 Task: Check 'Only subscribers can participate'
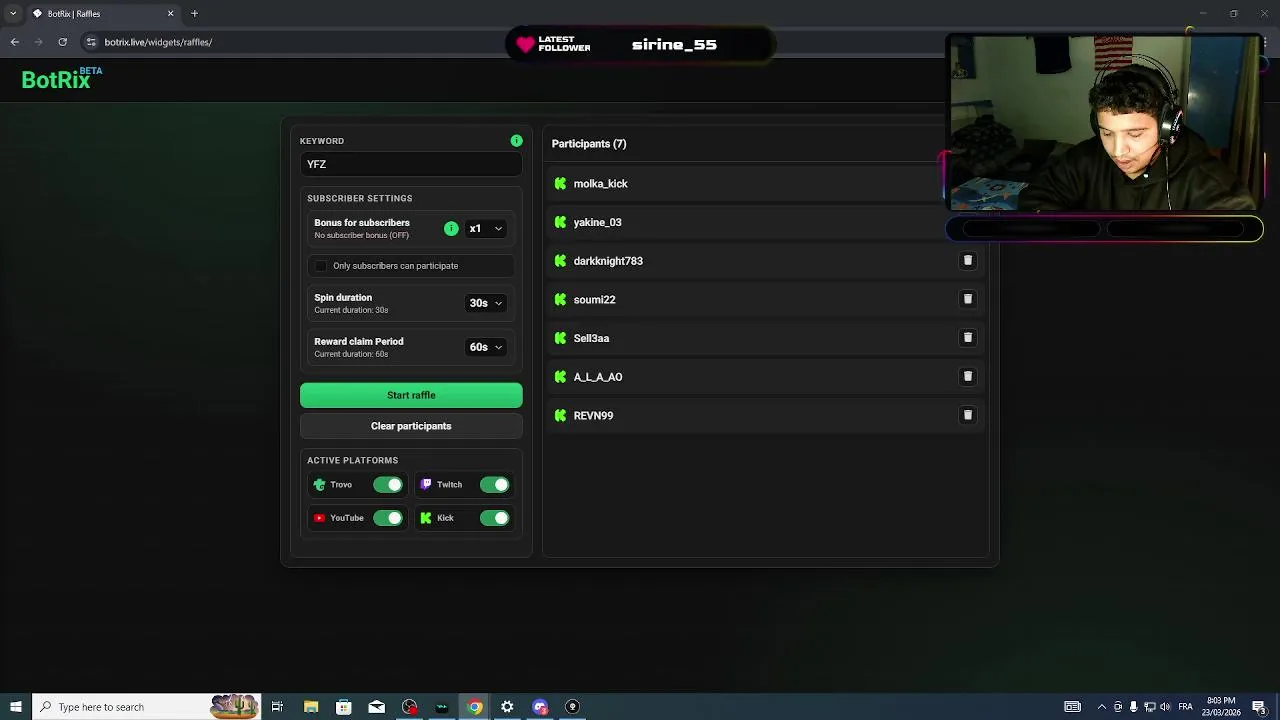coord(320,266)
